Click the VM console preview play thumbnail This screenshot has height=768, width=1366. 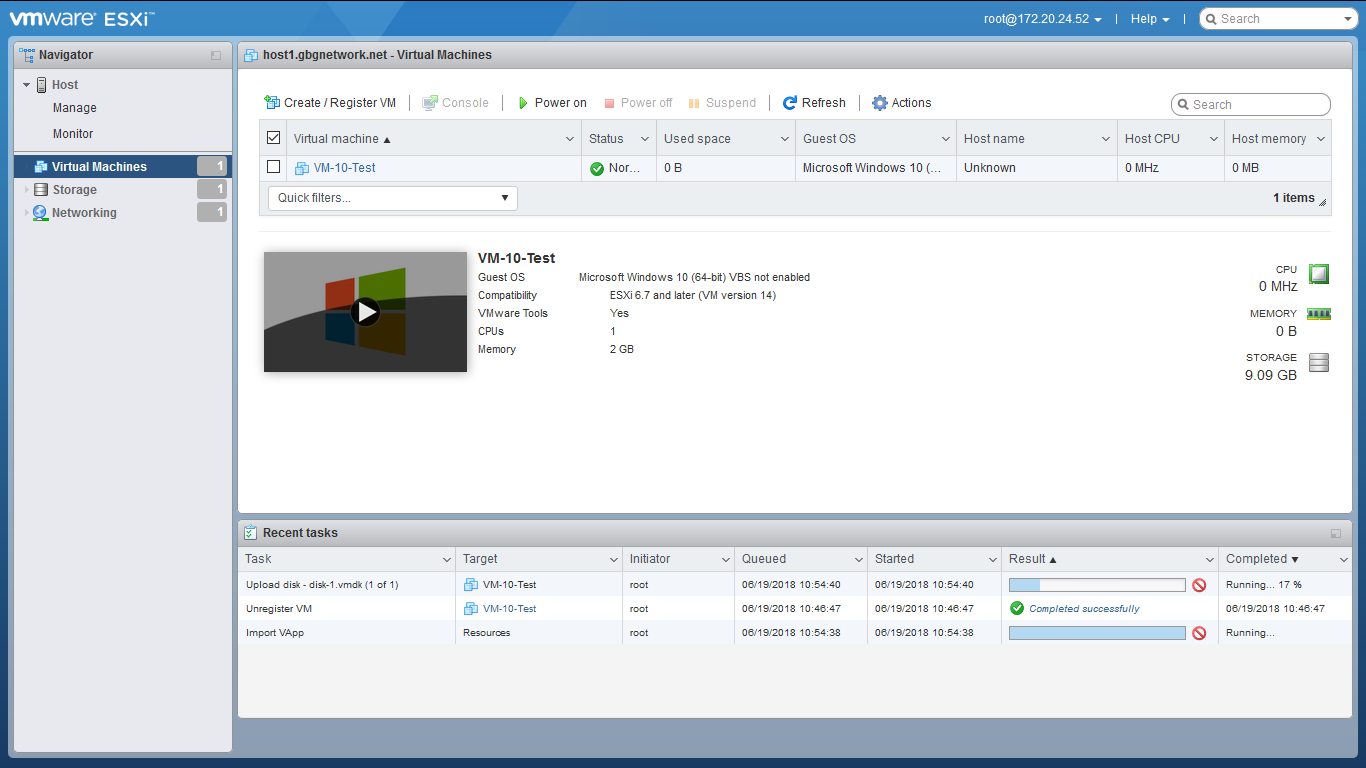tap(366, 312)
